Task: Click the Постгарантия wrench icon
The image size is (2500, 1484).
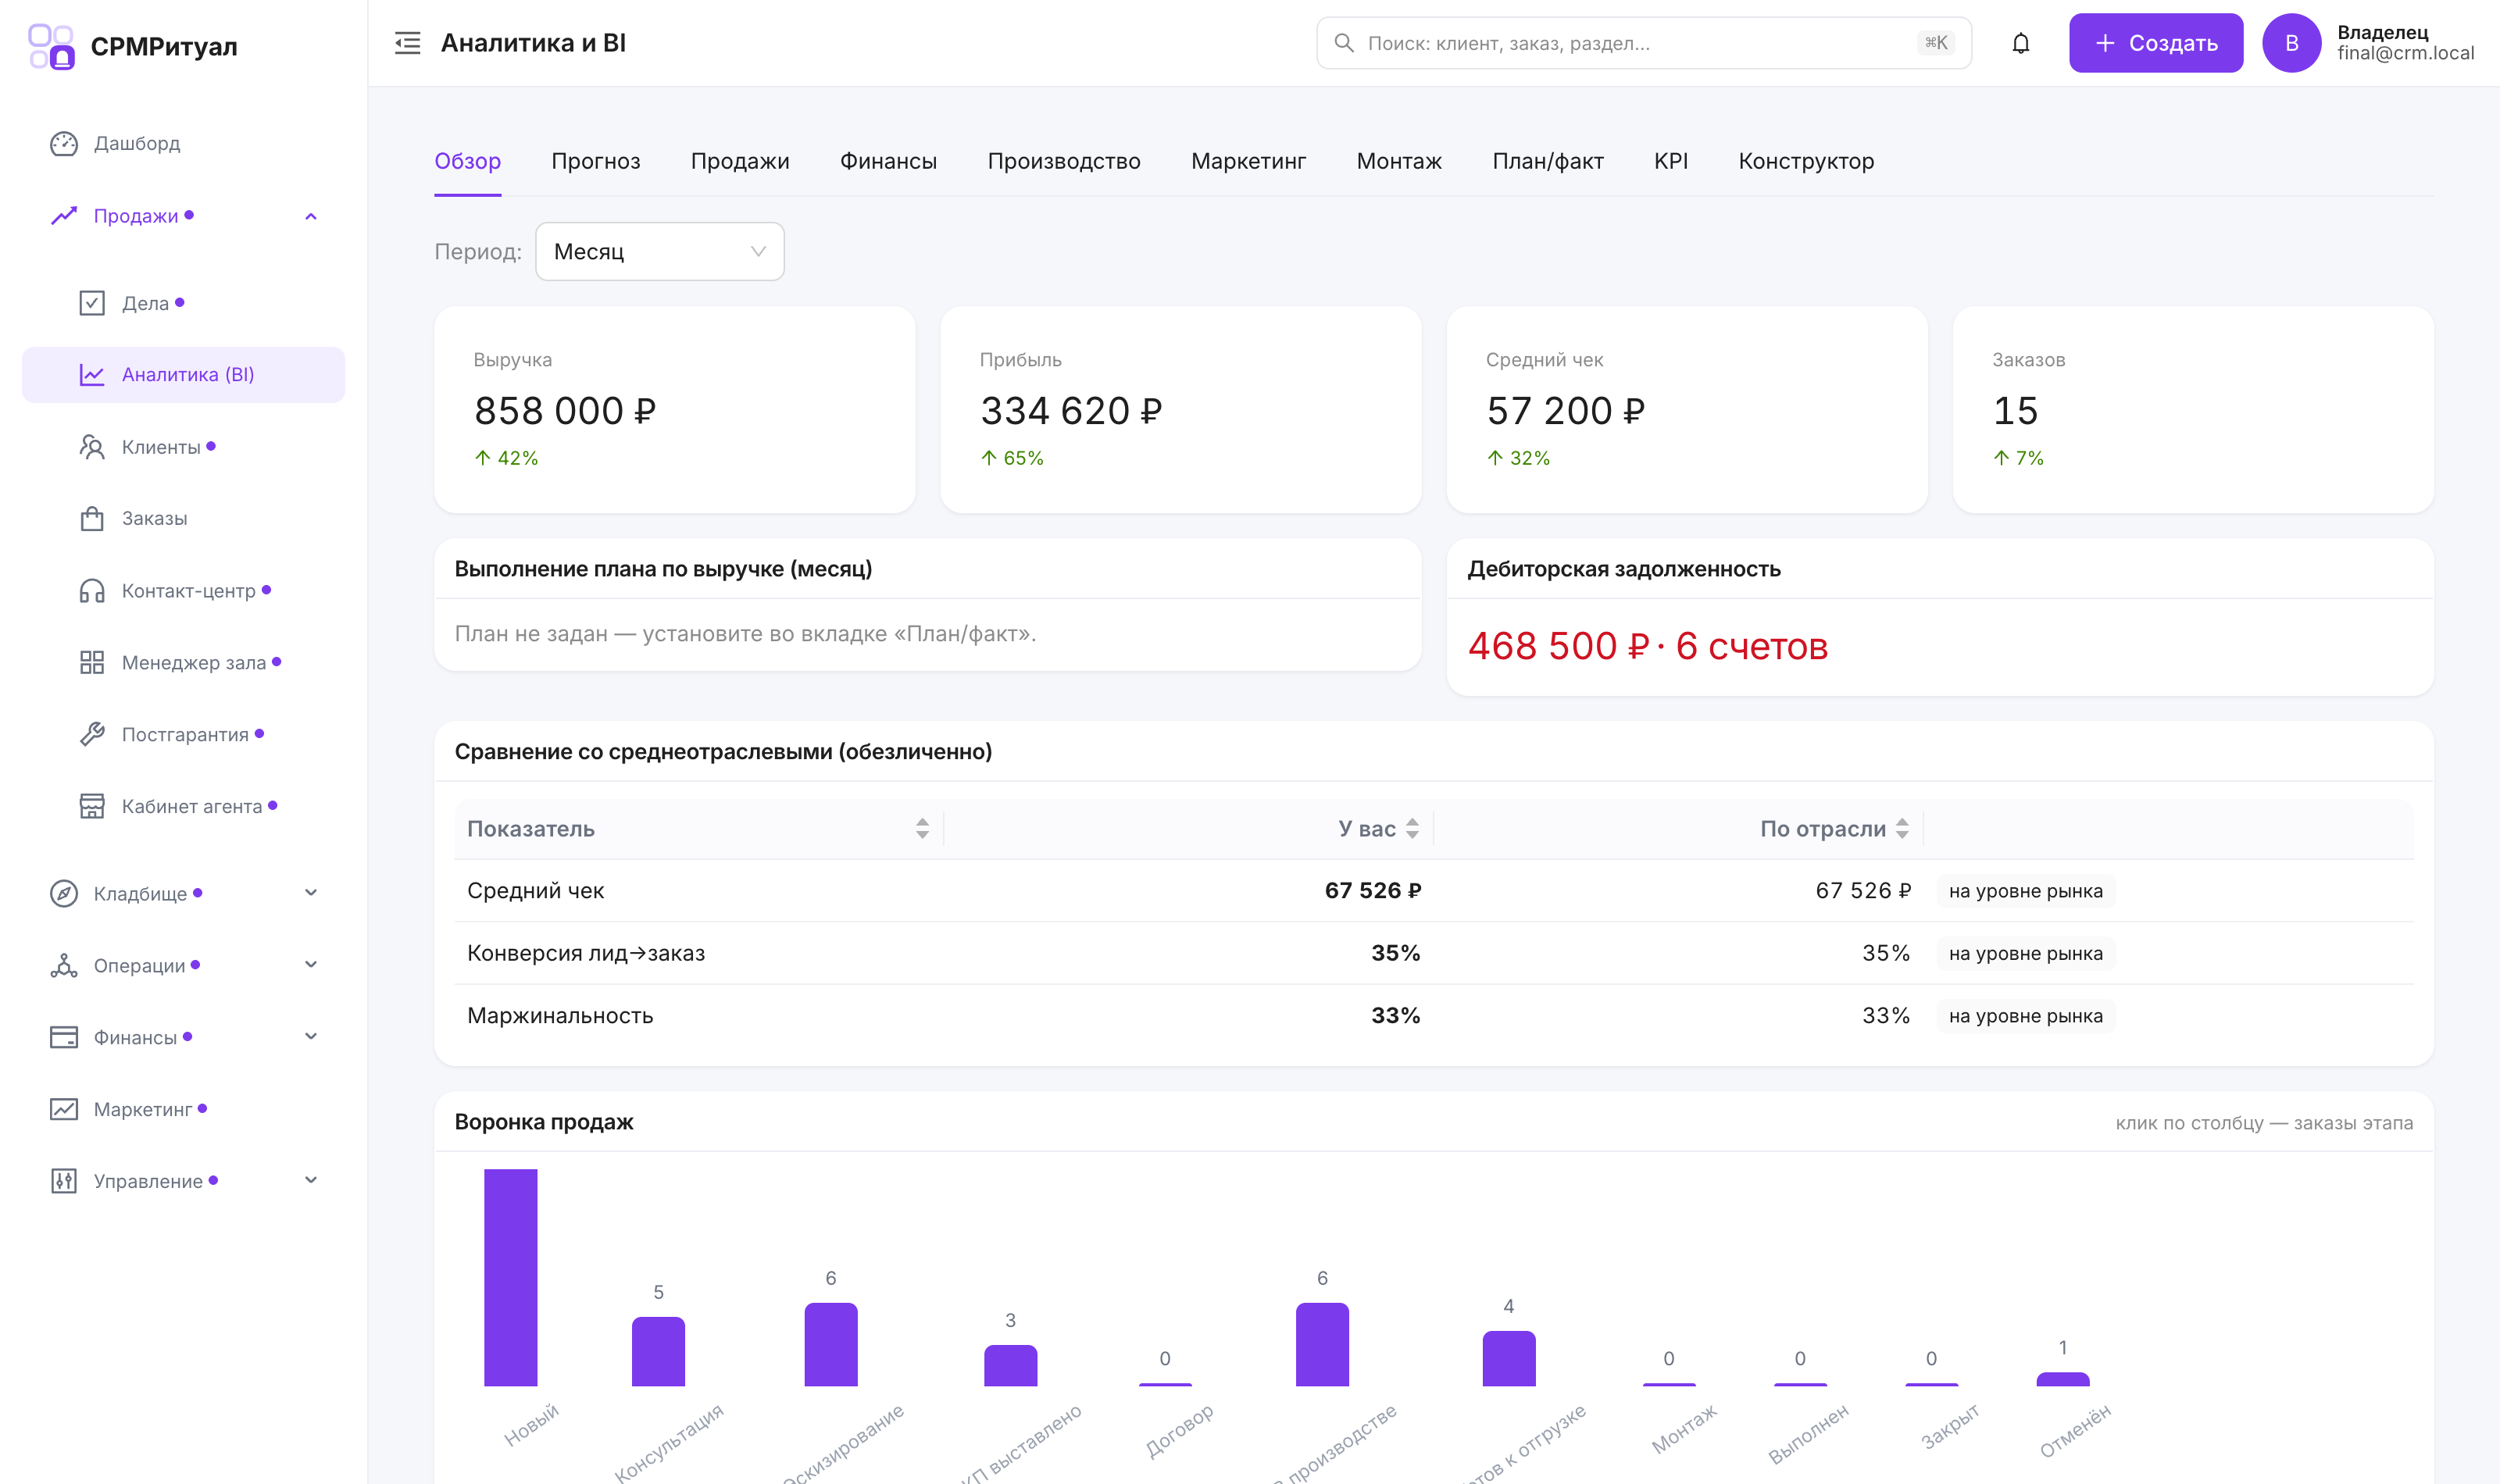Action: click(x=92, y=735)
